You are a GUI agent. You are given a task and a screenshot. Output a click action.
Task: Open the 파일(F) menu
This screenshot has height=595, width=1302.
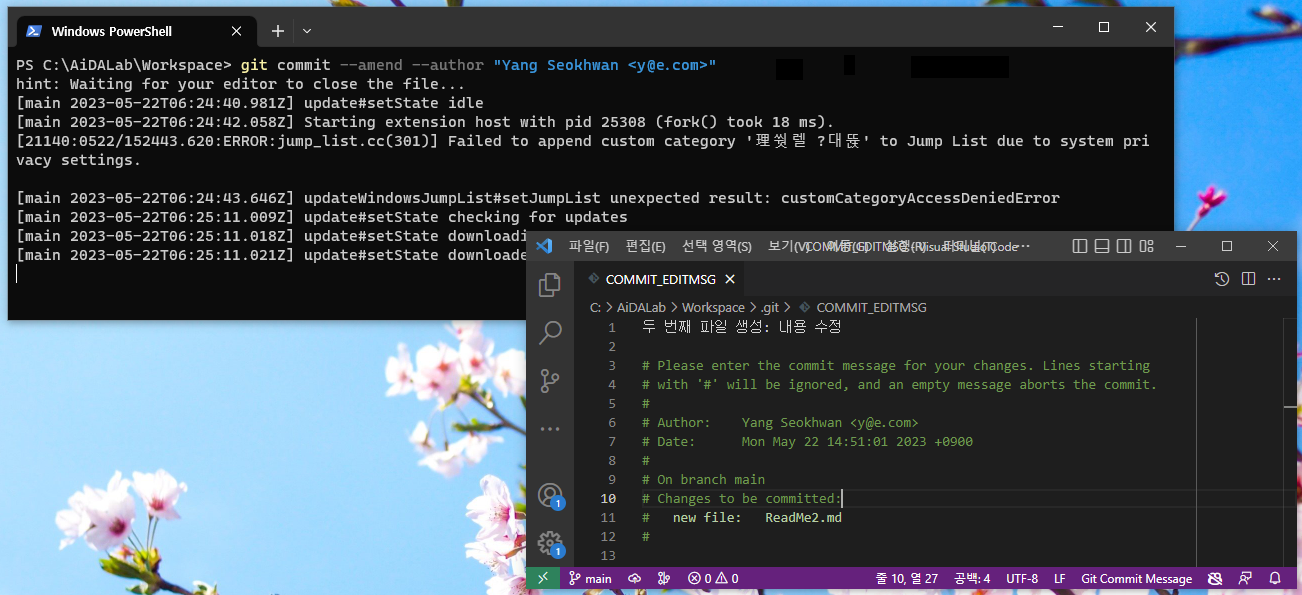click(x=589, y=246)
